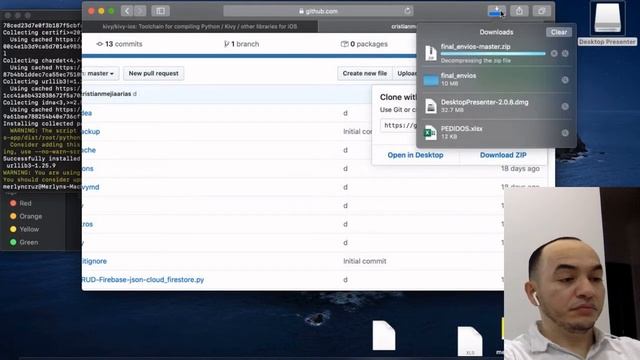Viewport: 640px width, 360px height.
Task: Click the Upload files button
Action: (x=405, y=73)
